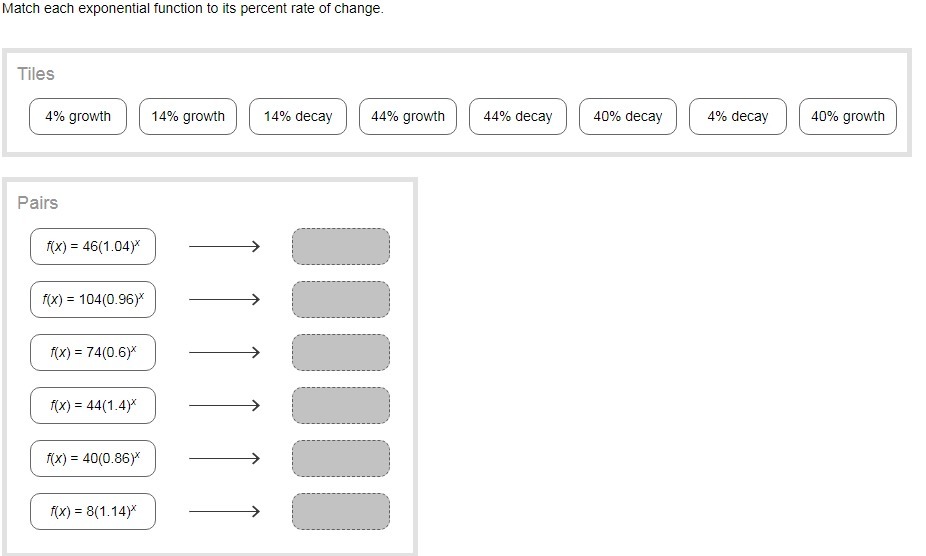The width and height of the screenshot is (926, 556).
Task: Select the 40% growth tile
Action: [x=848, y=116]
